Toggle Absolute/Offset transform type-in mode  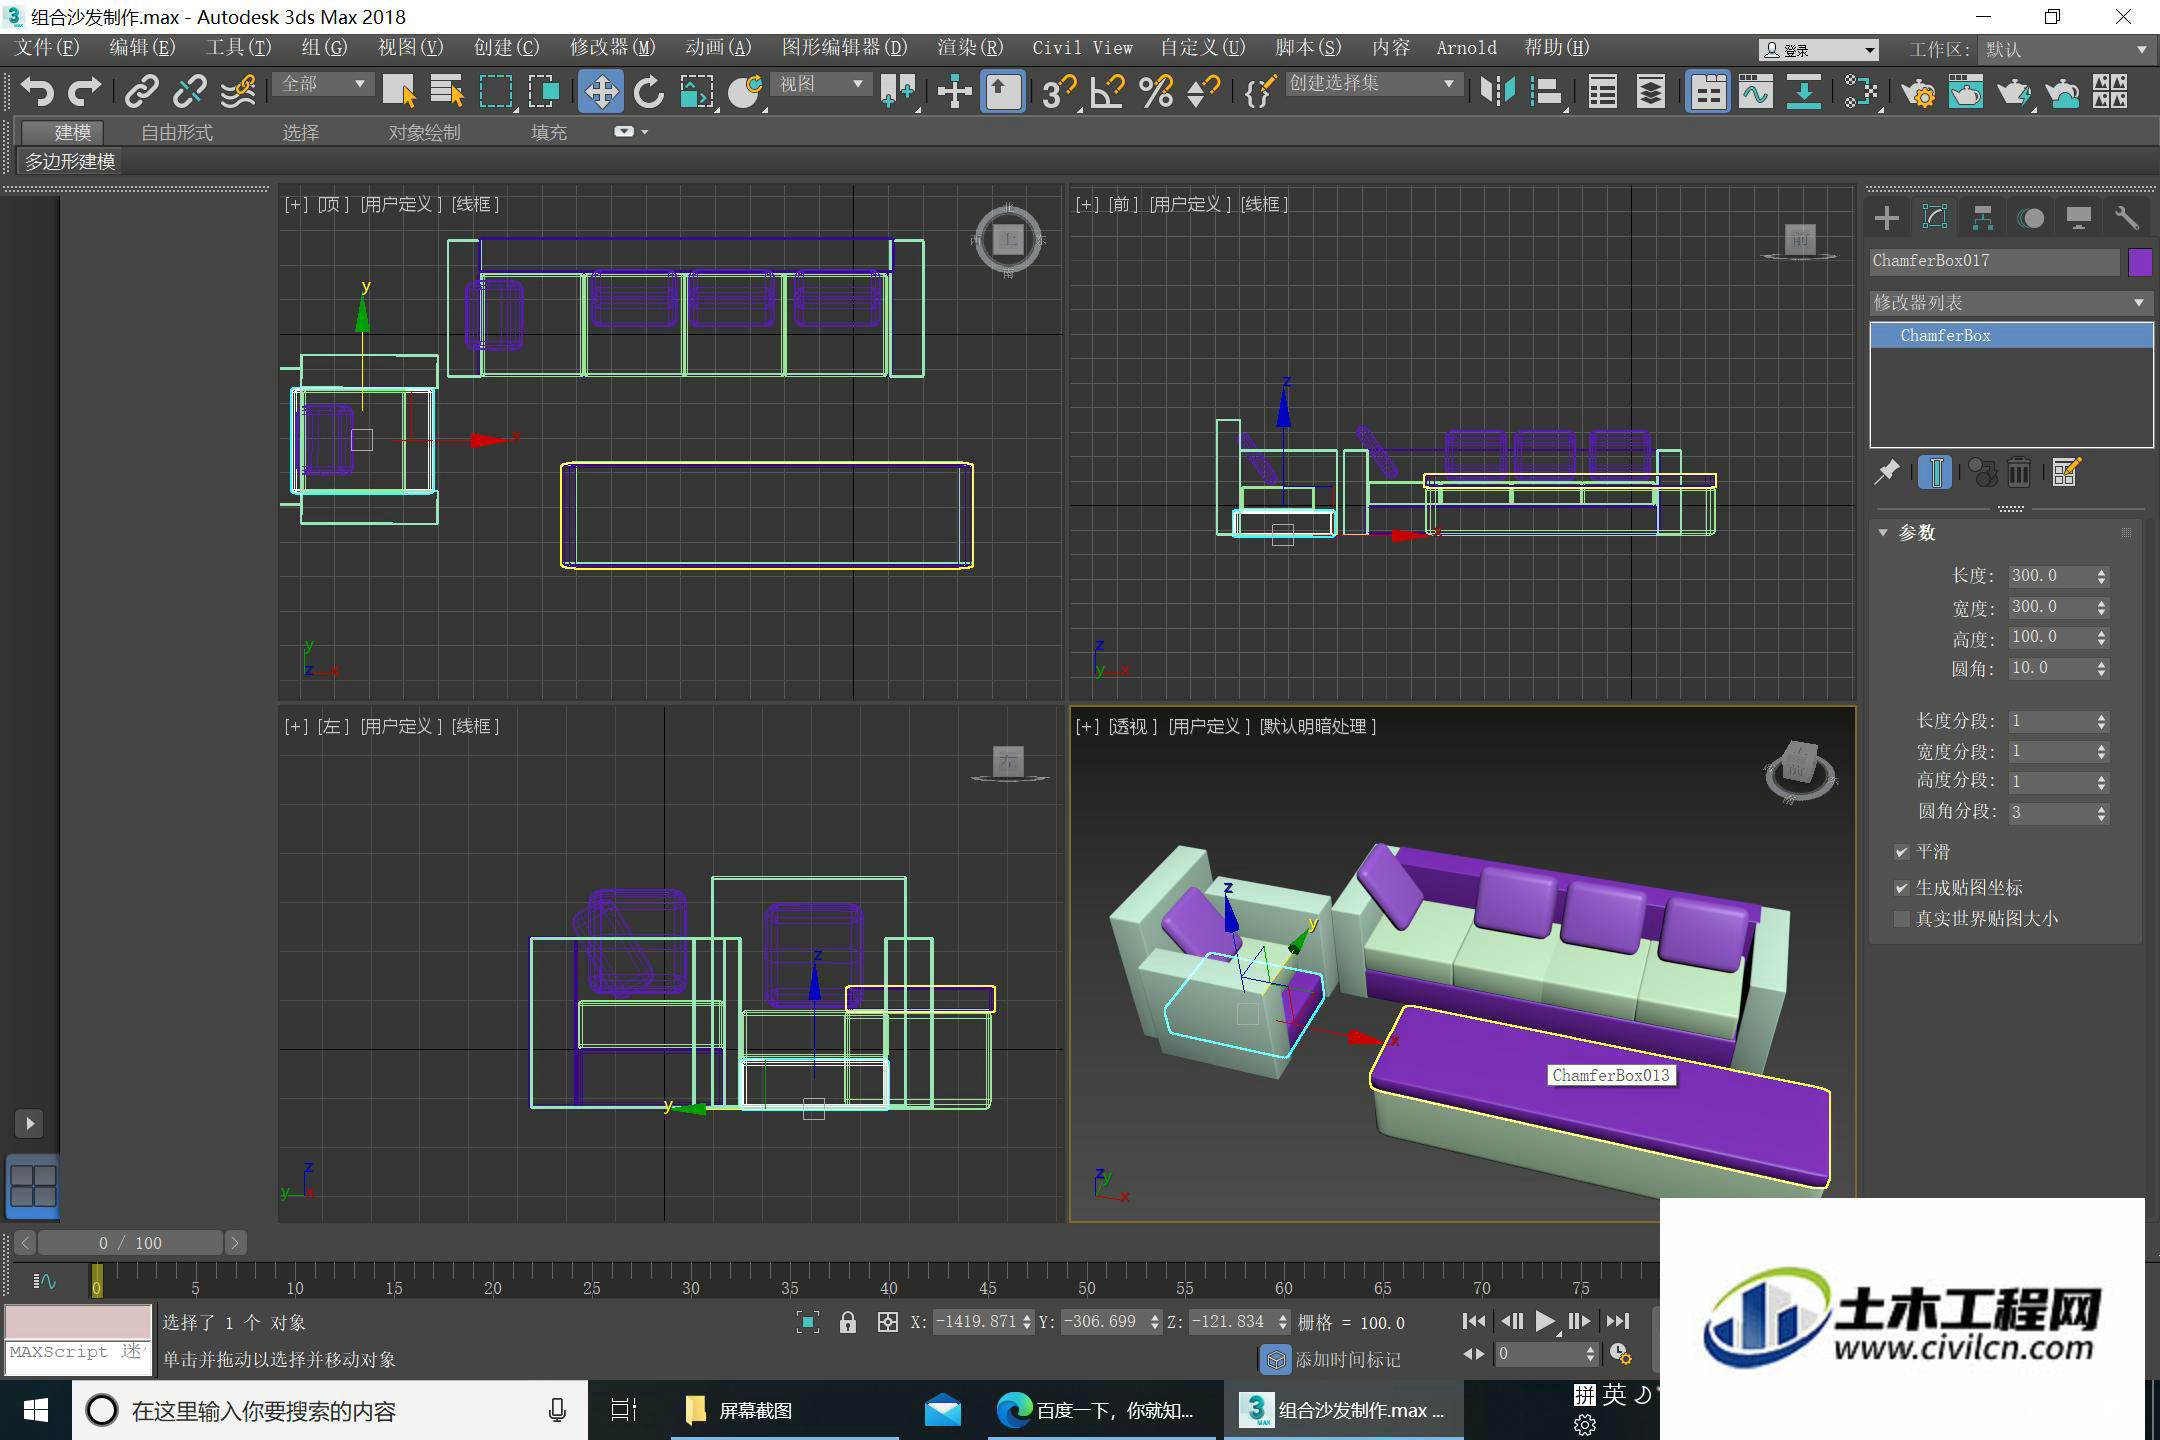887,1322
